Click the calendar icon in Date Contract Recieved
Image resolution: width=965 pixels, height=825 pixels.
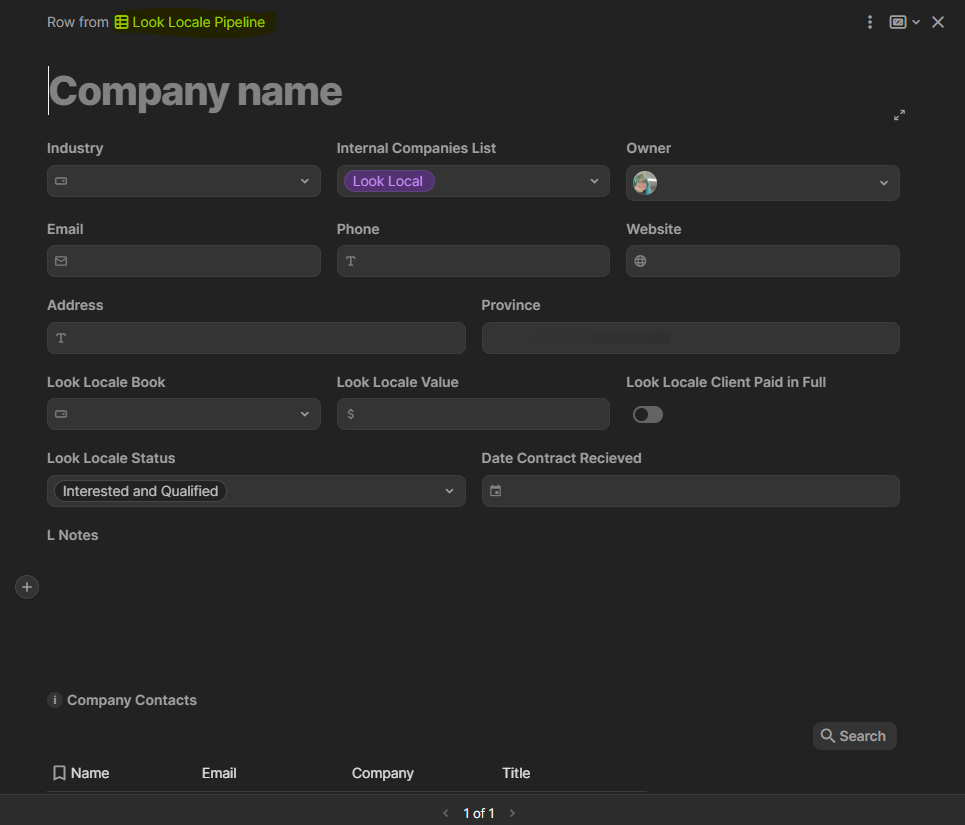point(496,491)
